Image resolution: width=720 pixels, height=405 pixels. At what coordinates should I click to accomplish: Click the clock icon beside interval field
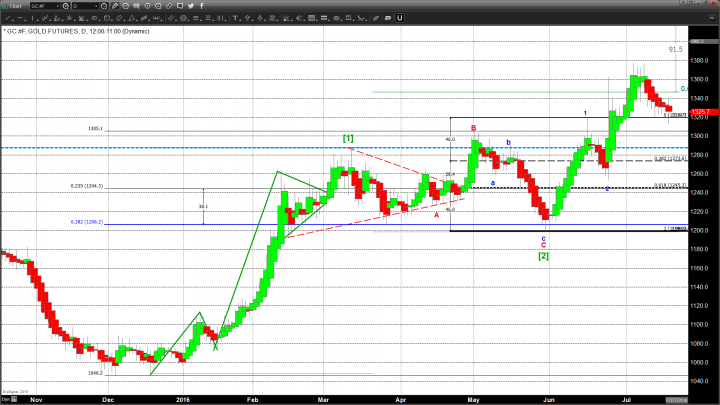[104, 7]
